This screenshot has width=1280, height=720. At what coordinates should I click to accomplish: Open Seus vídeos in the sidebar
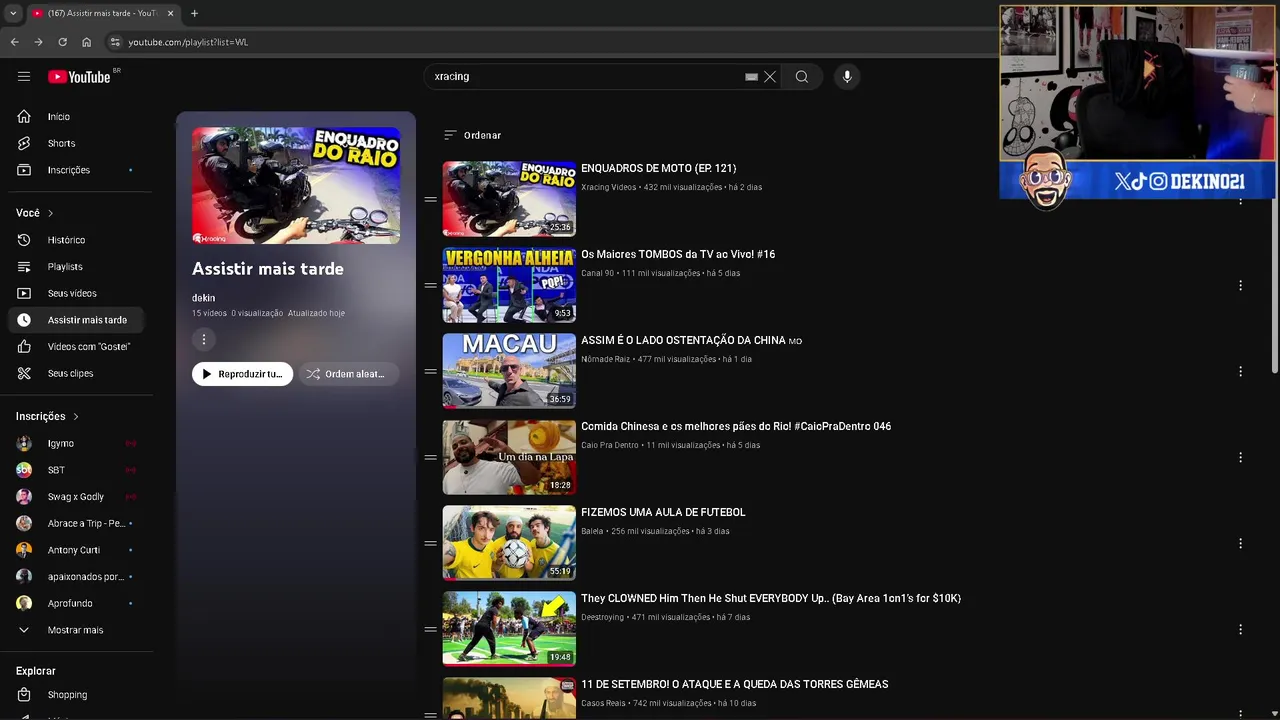(78, 293)
